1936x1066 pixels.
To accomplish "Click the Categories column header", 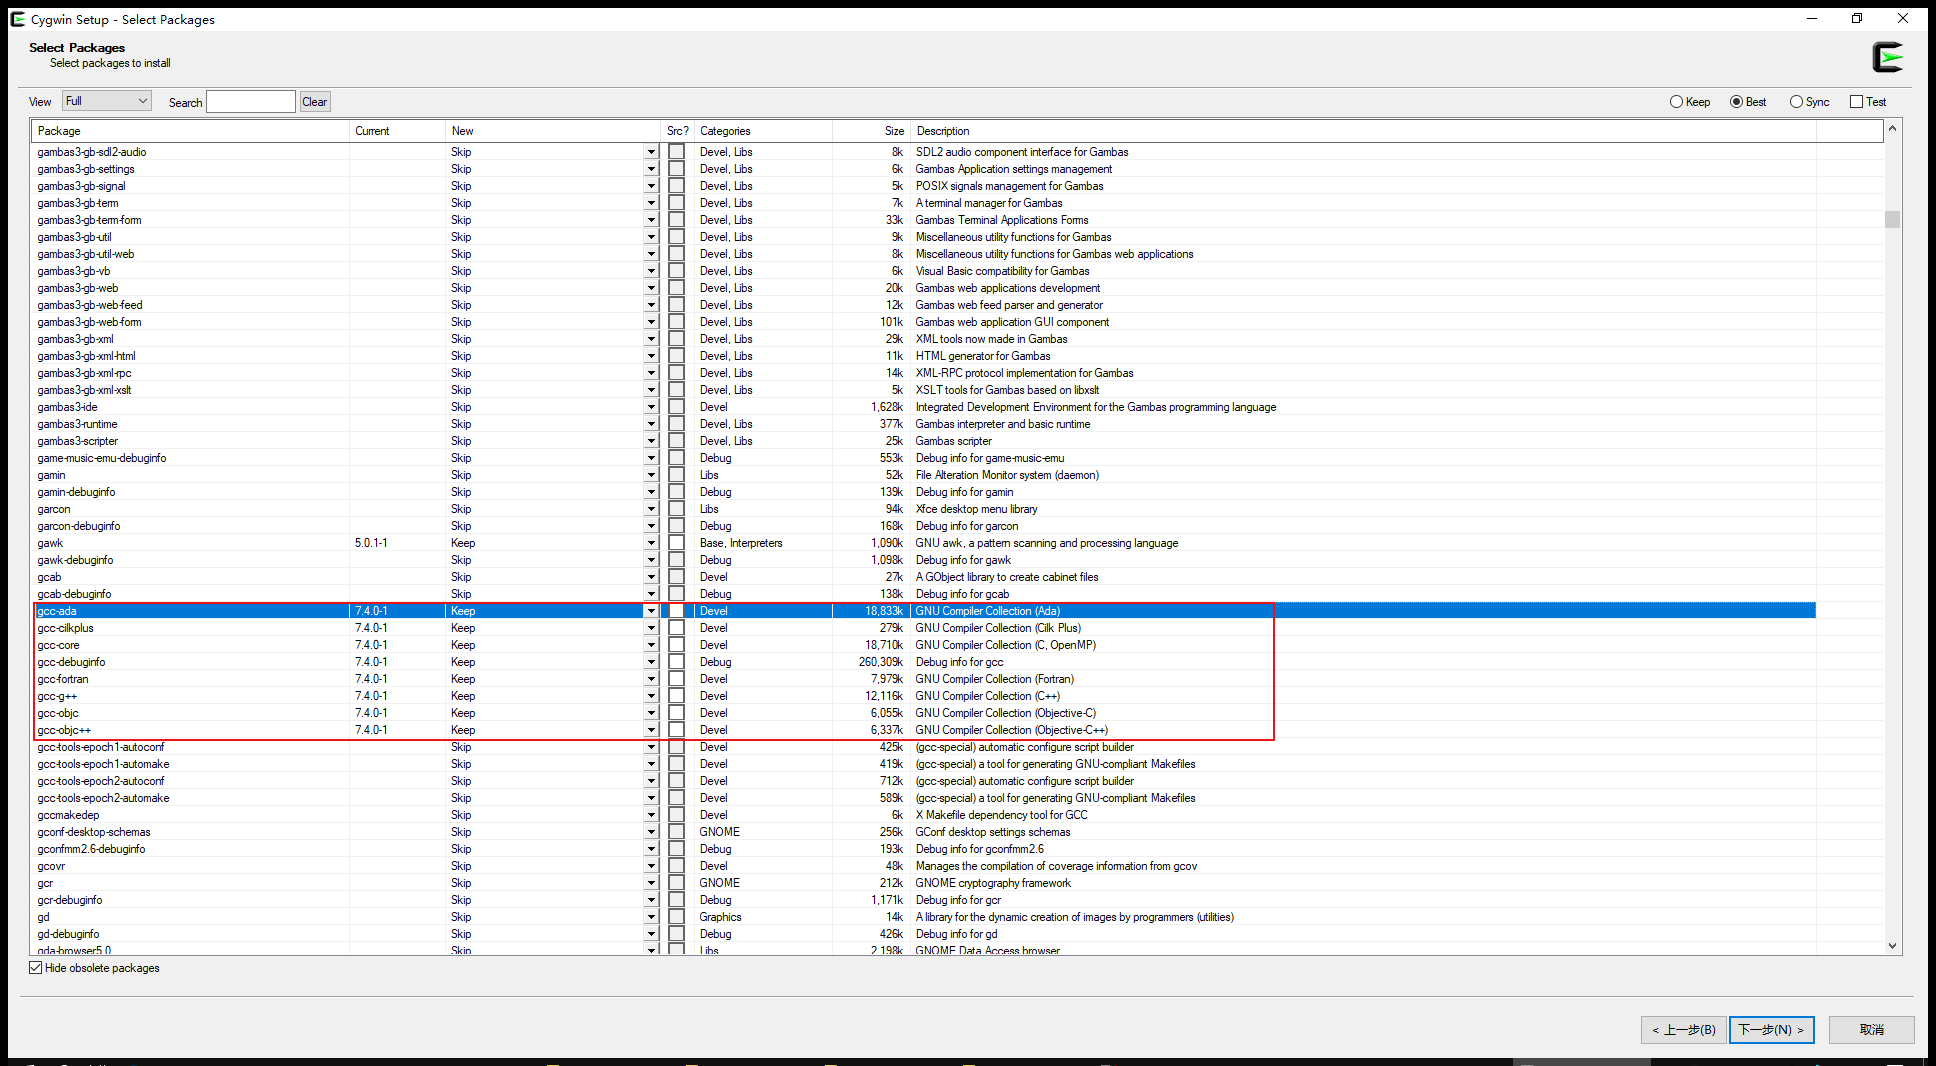I will point(763,131).
